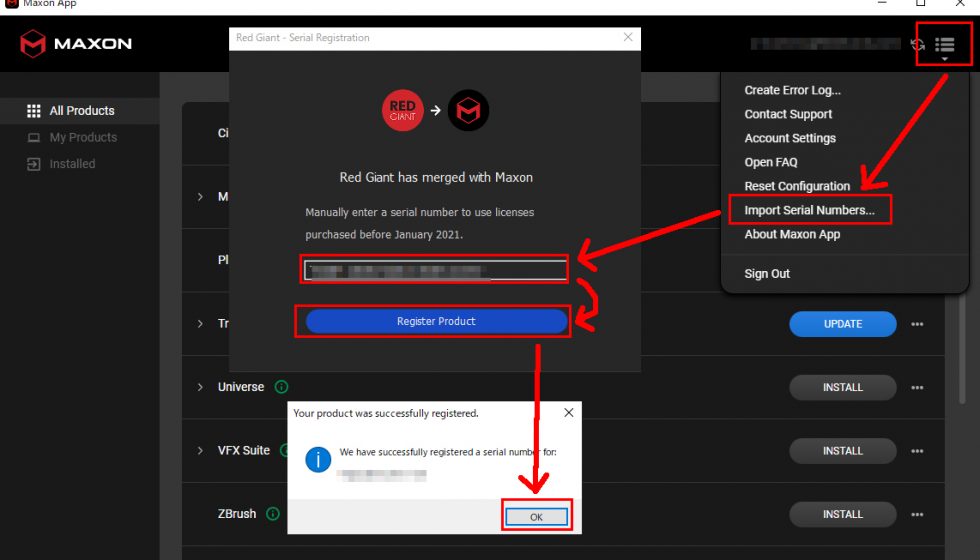Expand the M product row chevron
The height and width of the screenshot is (560, 980).
pos(200,197)
